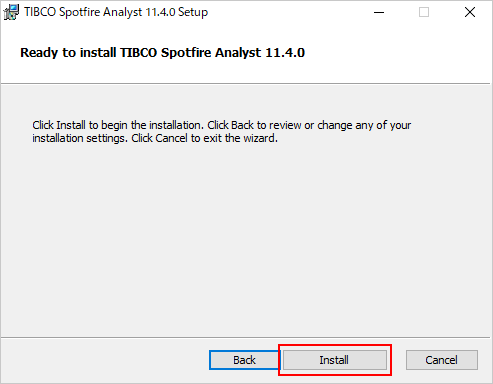Click the words "Spotfire Analyst" in the heading

point(211,53)
